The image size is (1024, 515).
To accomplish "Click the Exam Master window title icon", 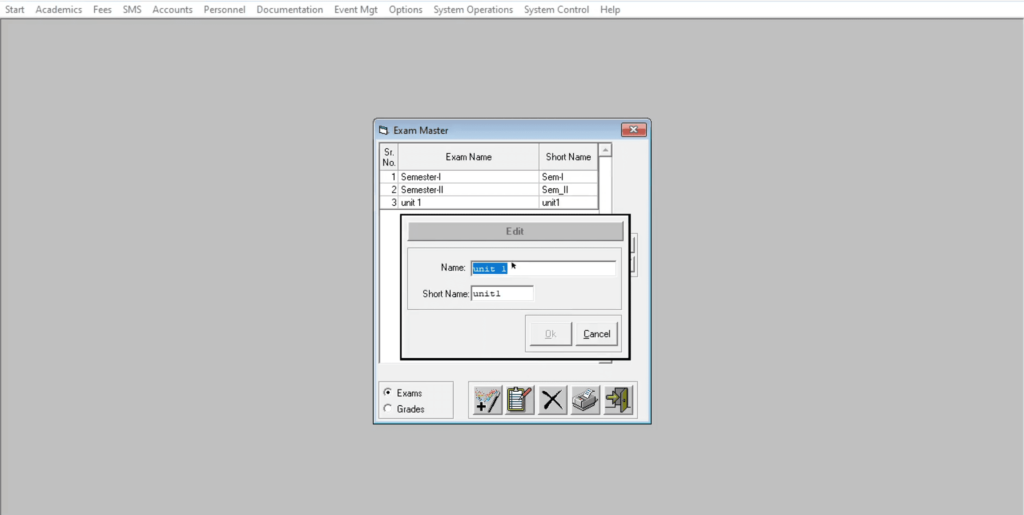I will [384, 131].
